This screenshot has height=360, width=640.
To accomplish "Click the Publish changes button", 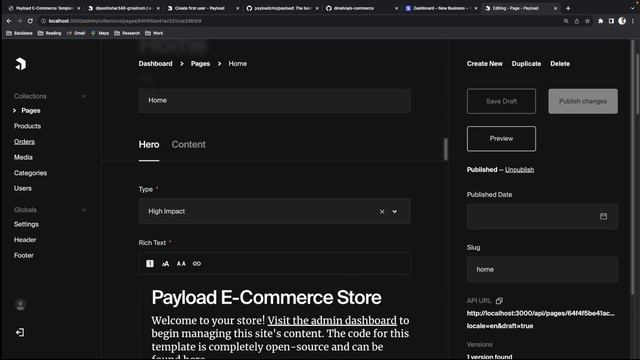I will pos(583,101).
